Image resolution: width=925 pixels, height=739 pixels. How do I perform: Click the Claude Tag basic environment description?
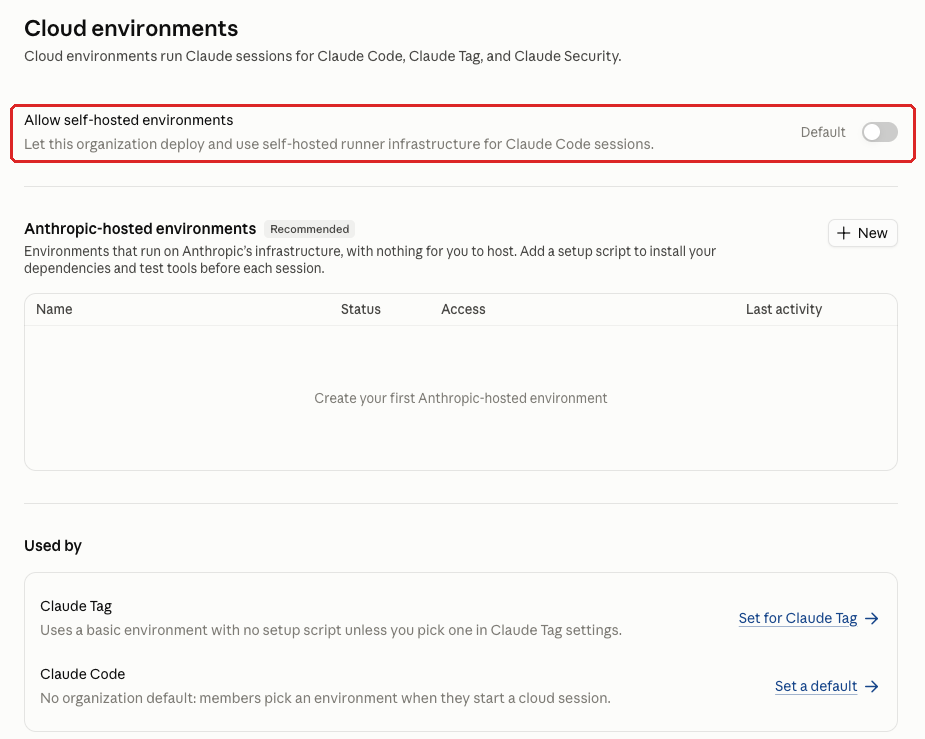(x=330, y=630)
